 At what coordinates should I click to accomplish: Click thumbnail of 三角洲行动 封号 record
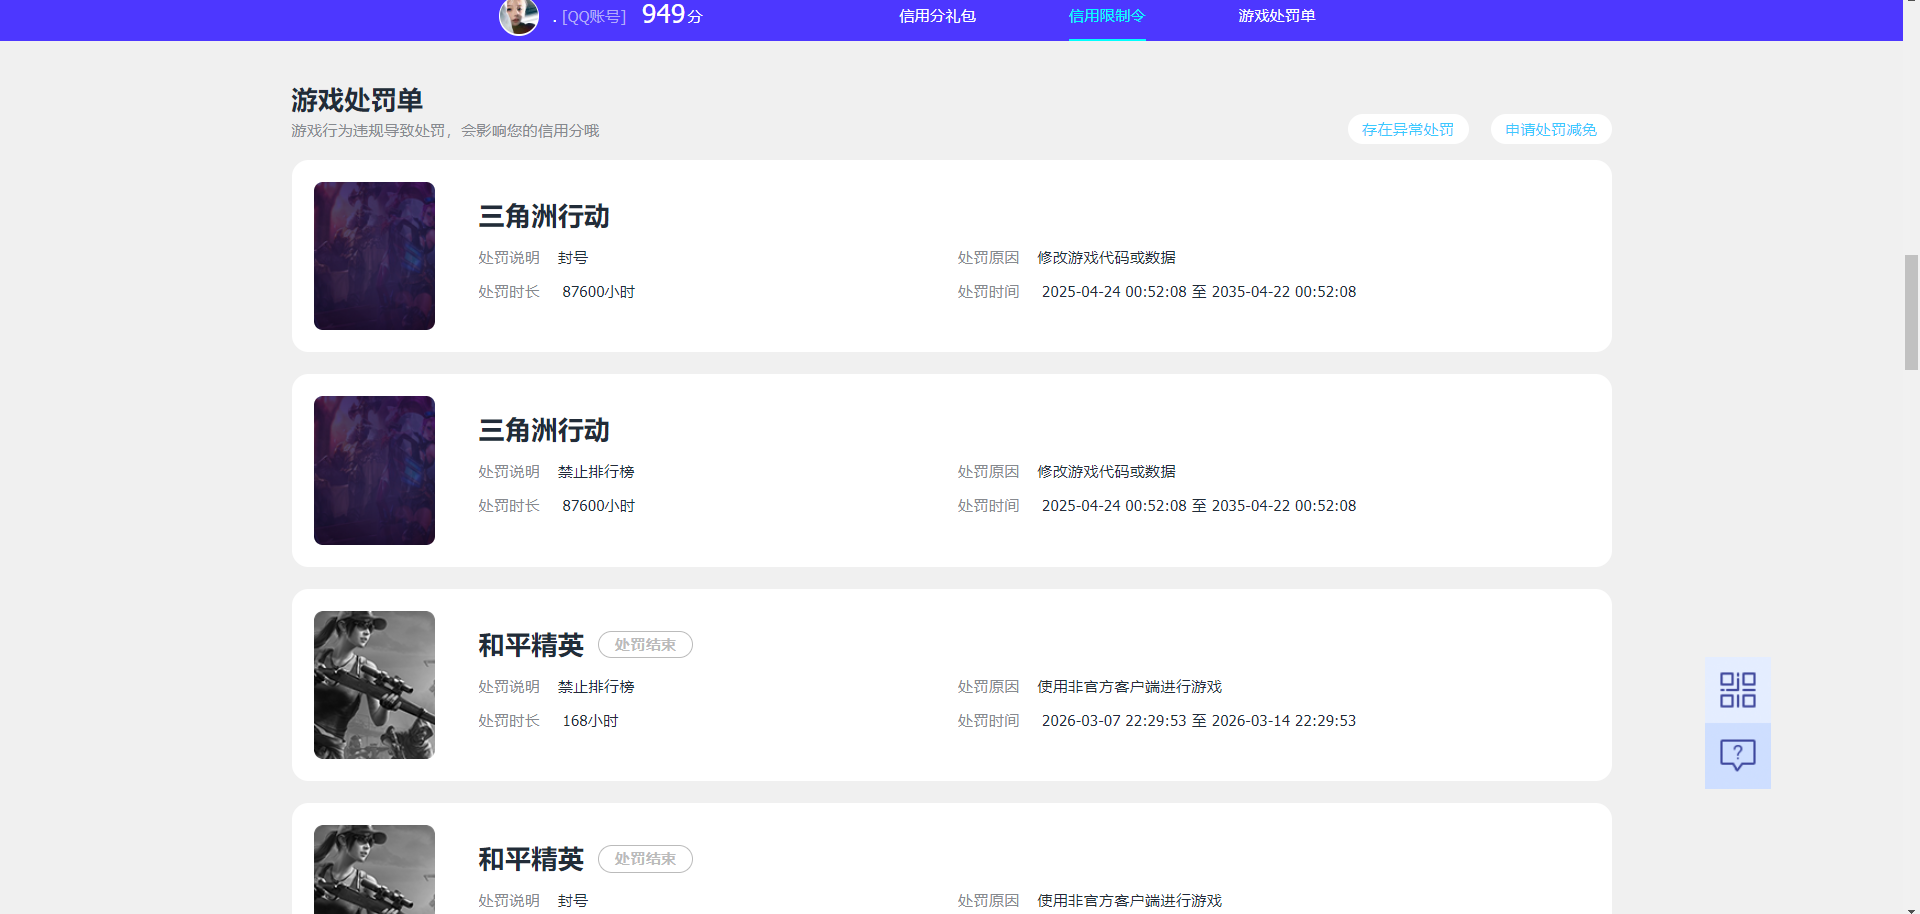coord(374,256)
